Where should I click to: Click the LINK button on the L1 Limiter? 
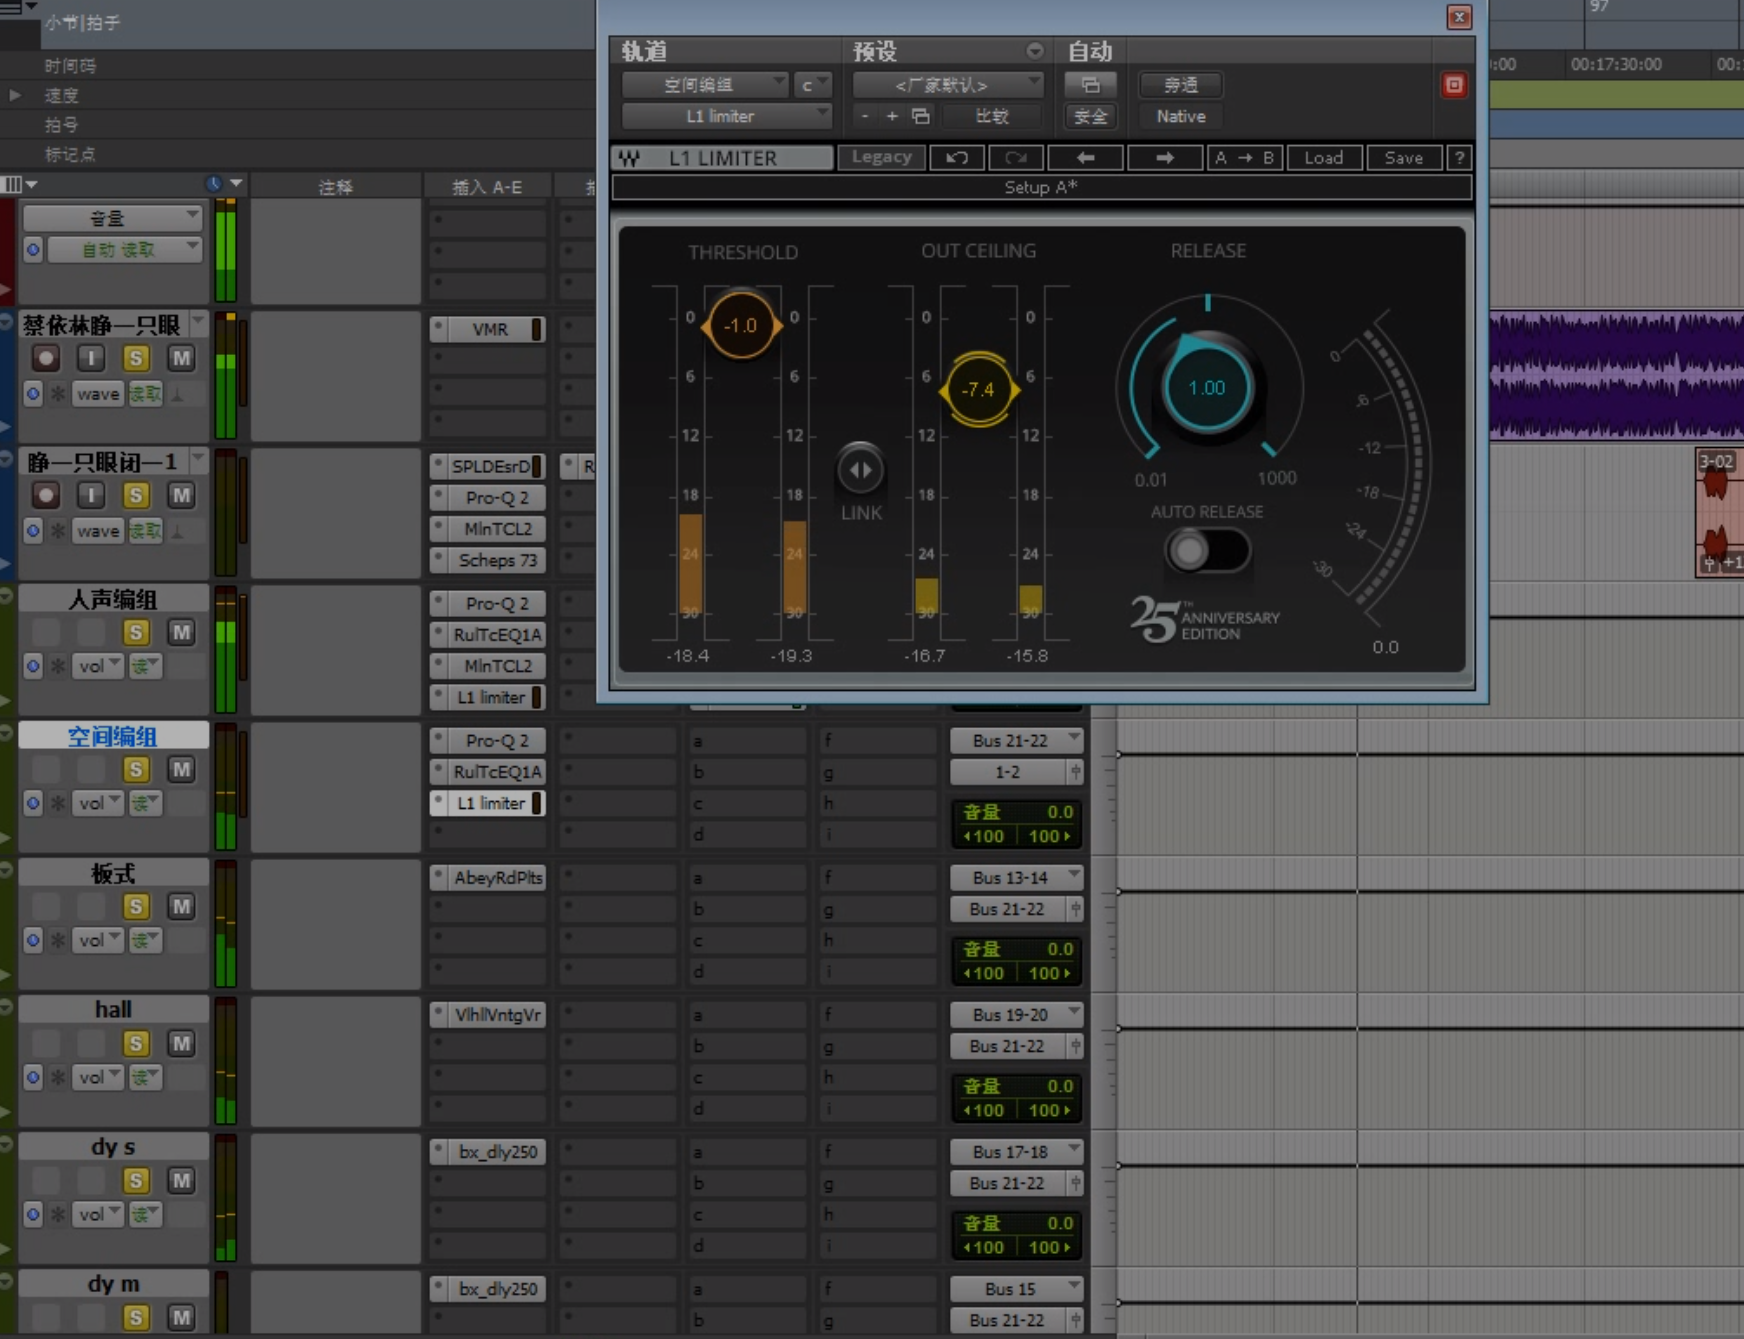point(858,470)
